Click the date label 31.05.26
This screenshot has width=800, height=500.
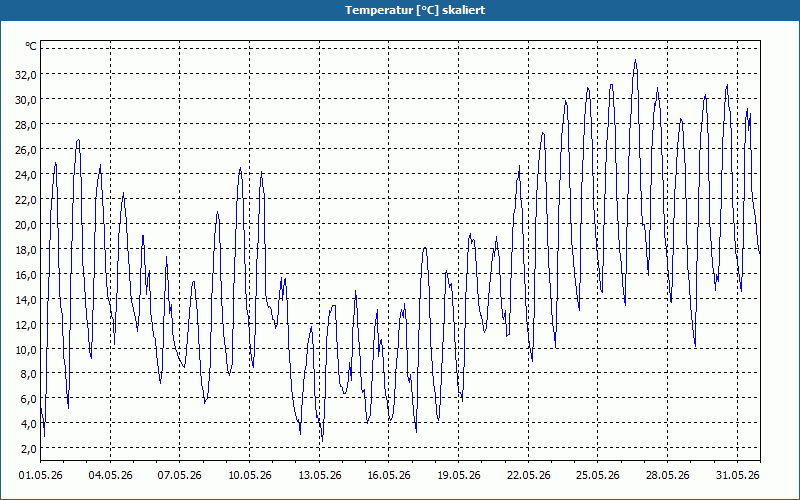[x=738, y=475]
